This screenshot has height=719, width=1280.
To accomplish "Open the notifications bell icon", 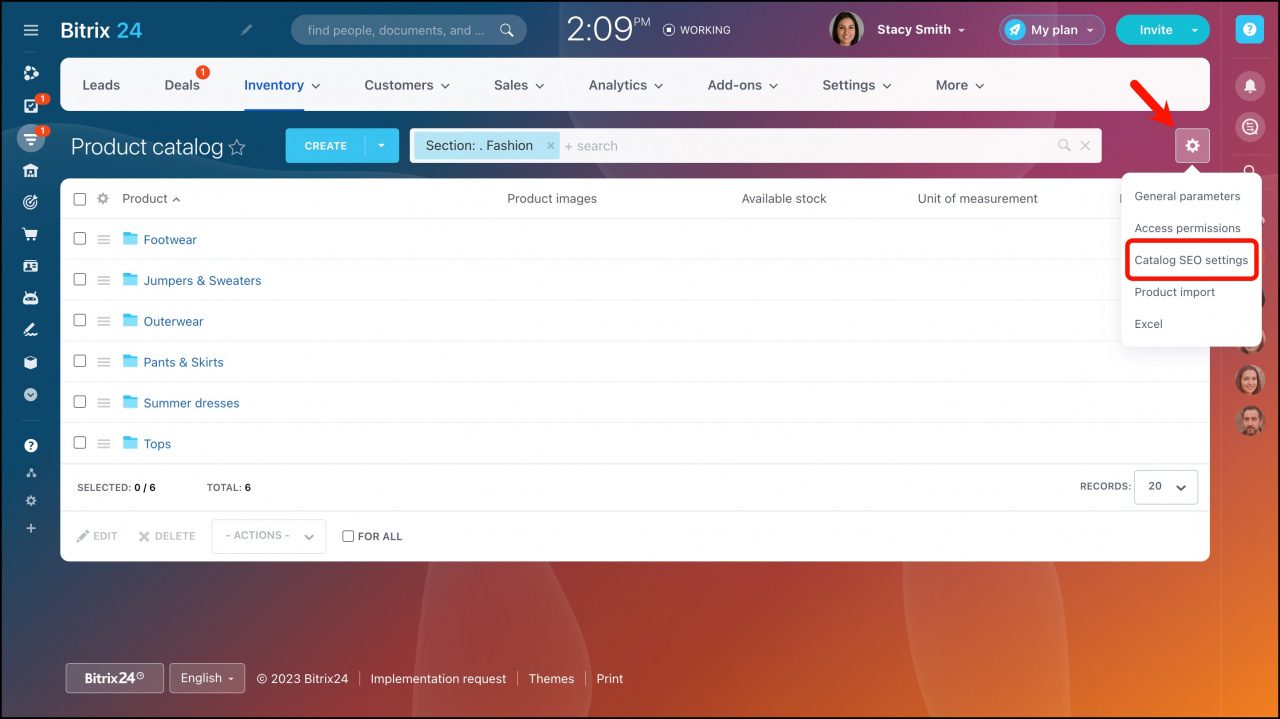I will (1249, 86).
